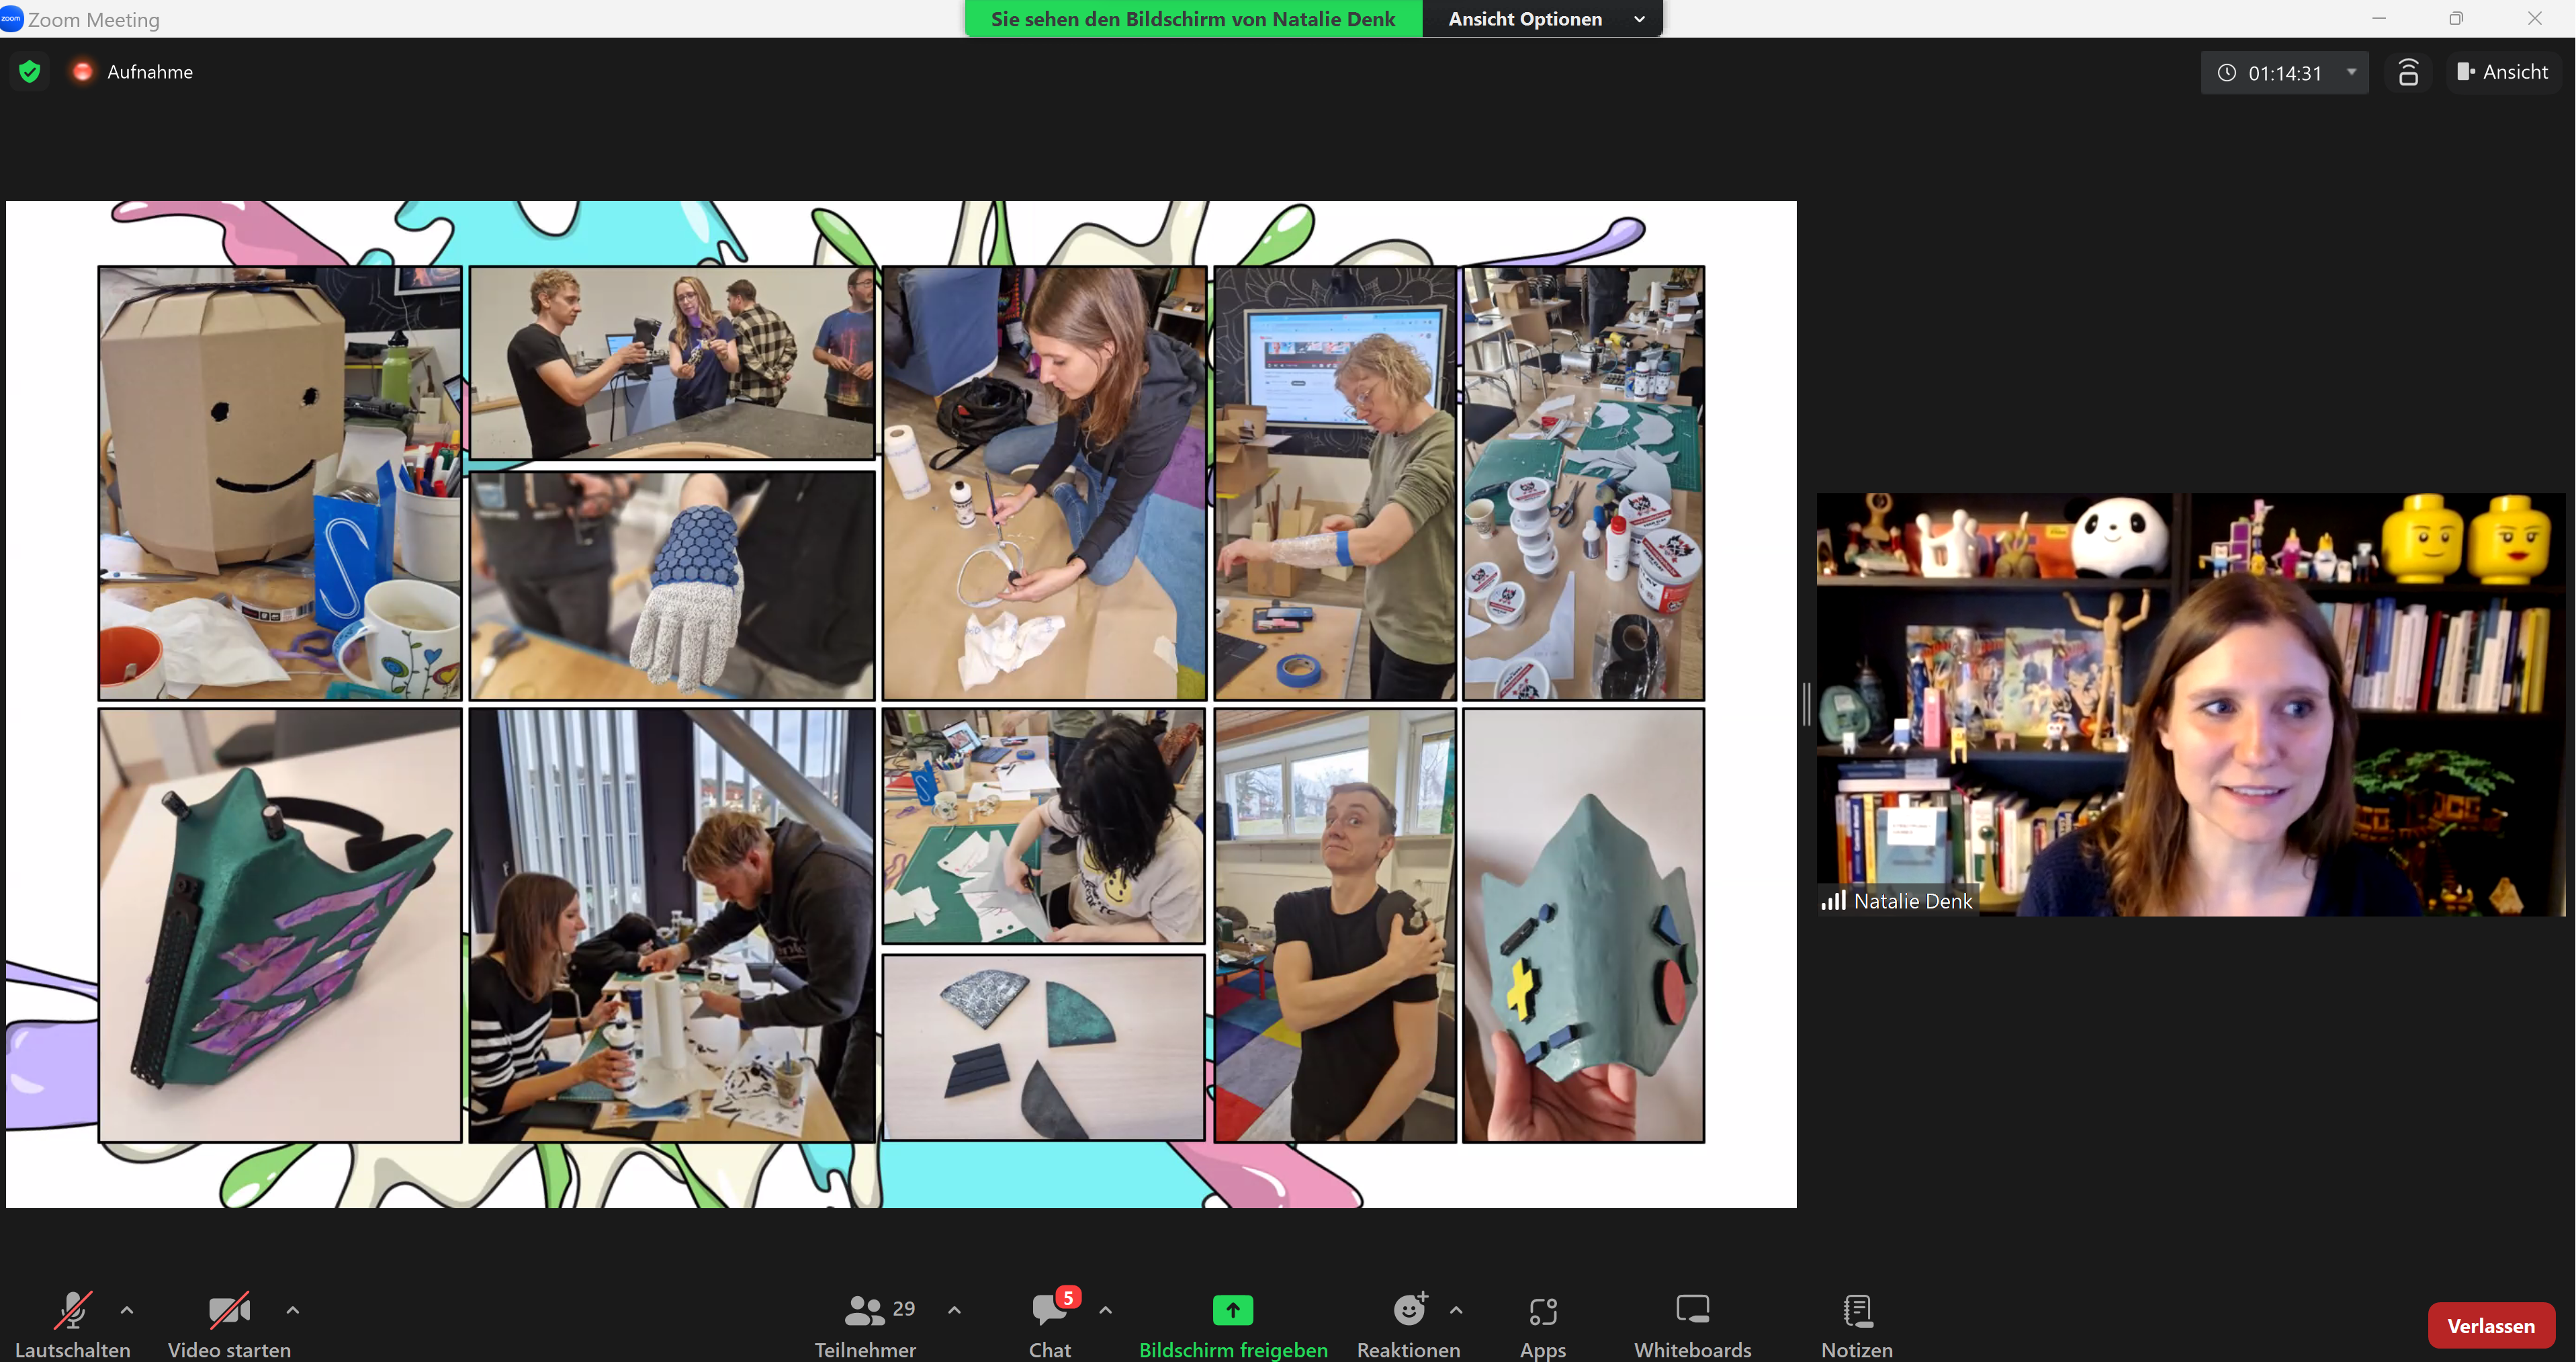Click the Zoom logo in title bar
Viewport: 2576px width, 1362px height.
pos(12,18)
